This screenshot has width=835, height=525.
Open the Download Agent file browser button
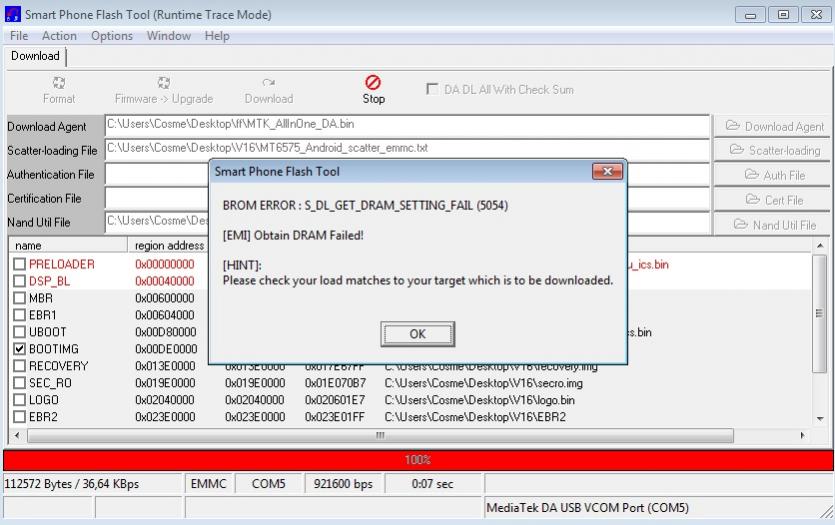772,126
